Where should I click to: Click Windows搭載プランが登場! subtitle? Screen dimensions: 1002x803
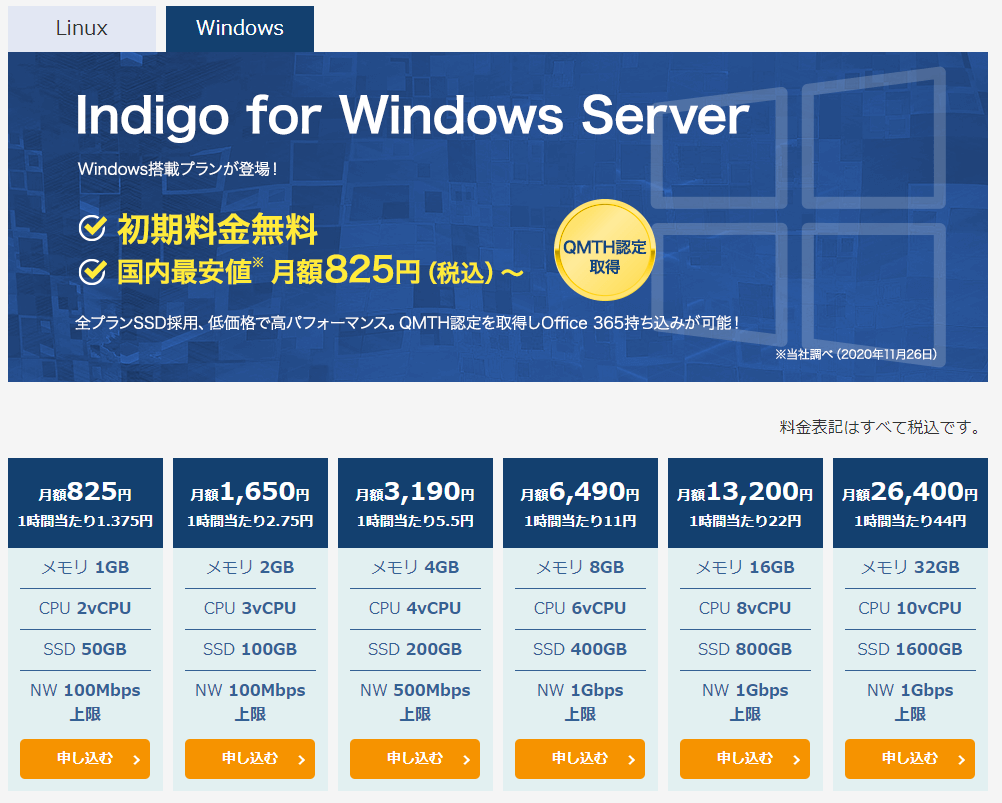(x=178, y=169)
